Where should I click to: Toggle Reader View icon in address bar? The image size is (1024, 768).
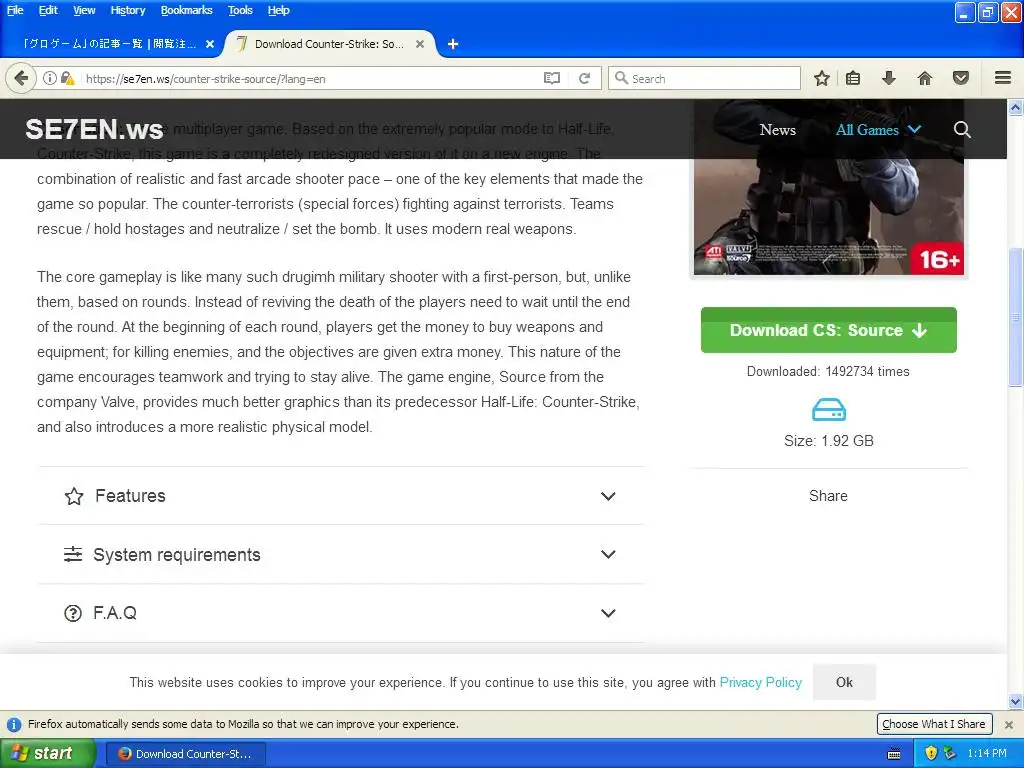coord(552,78)
